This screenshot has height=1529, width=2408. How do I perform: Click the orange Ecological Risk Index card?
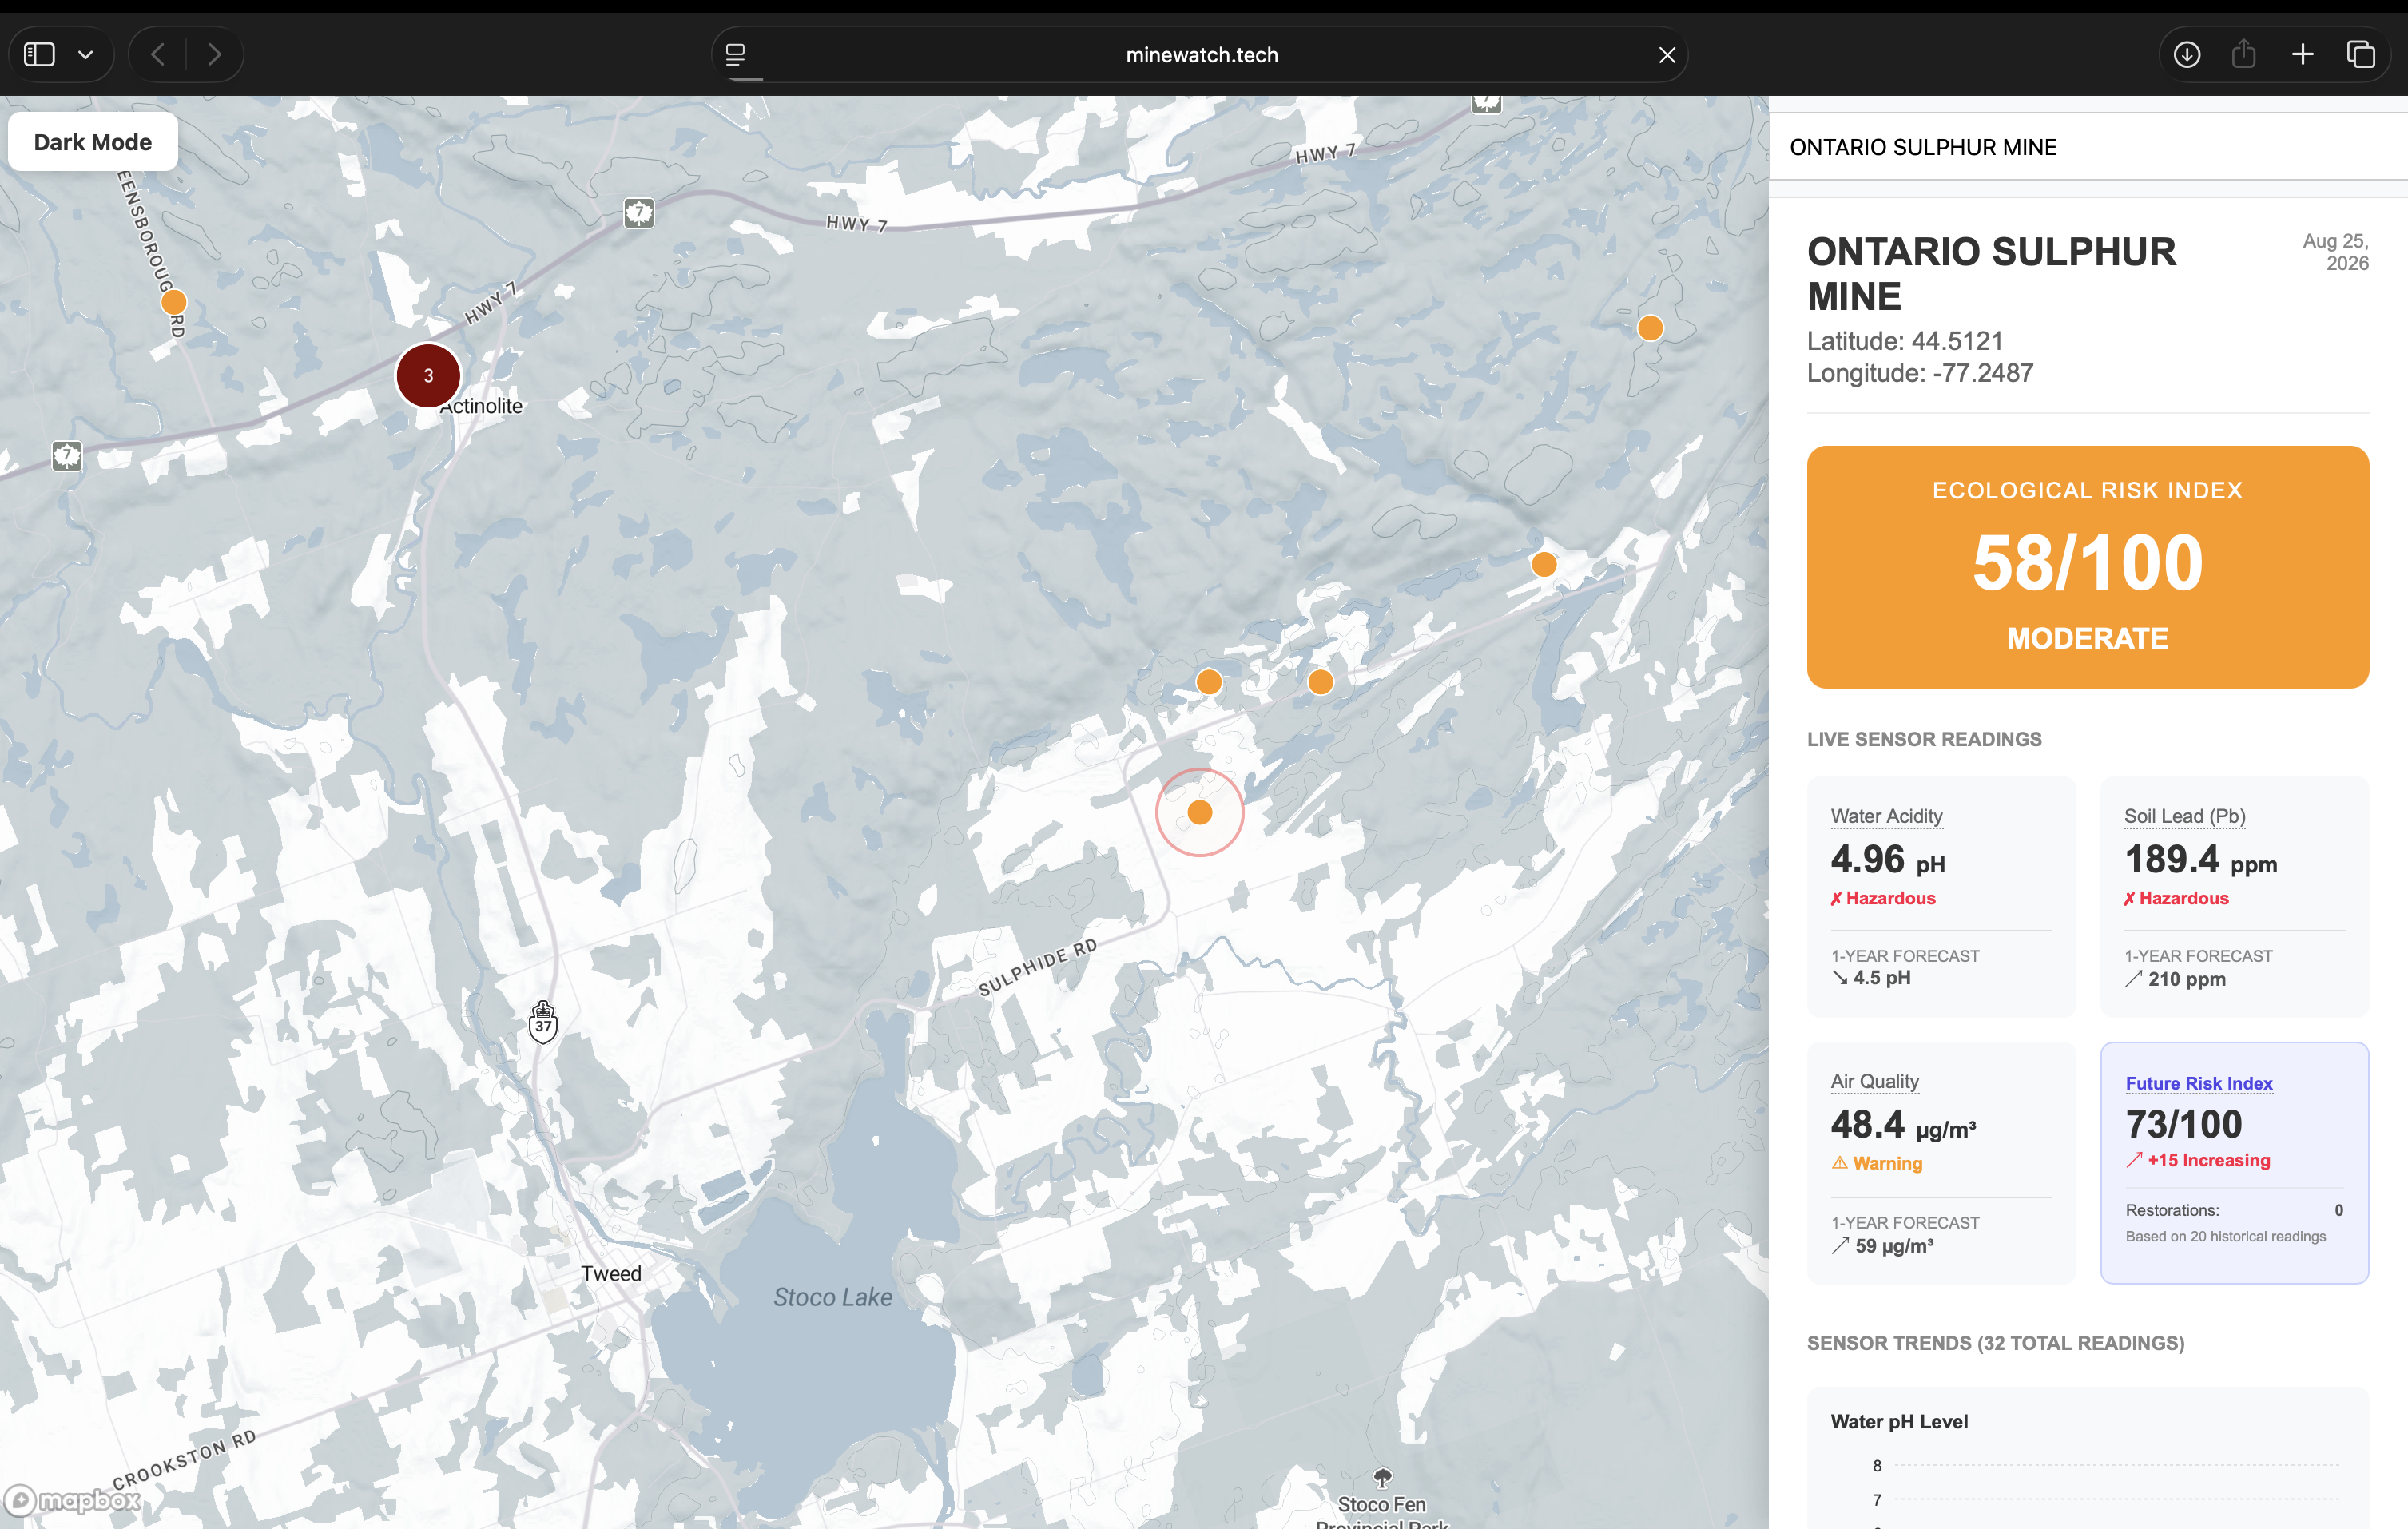click(2087, 566)
